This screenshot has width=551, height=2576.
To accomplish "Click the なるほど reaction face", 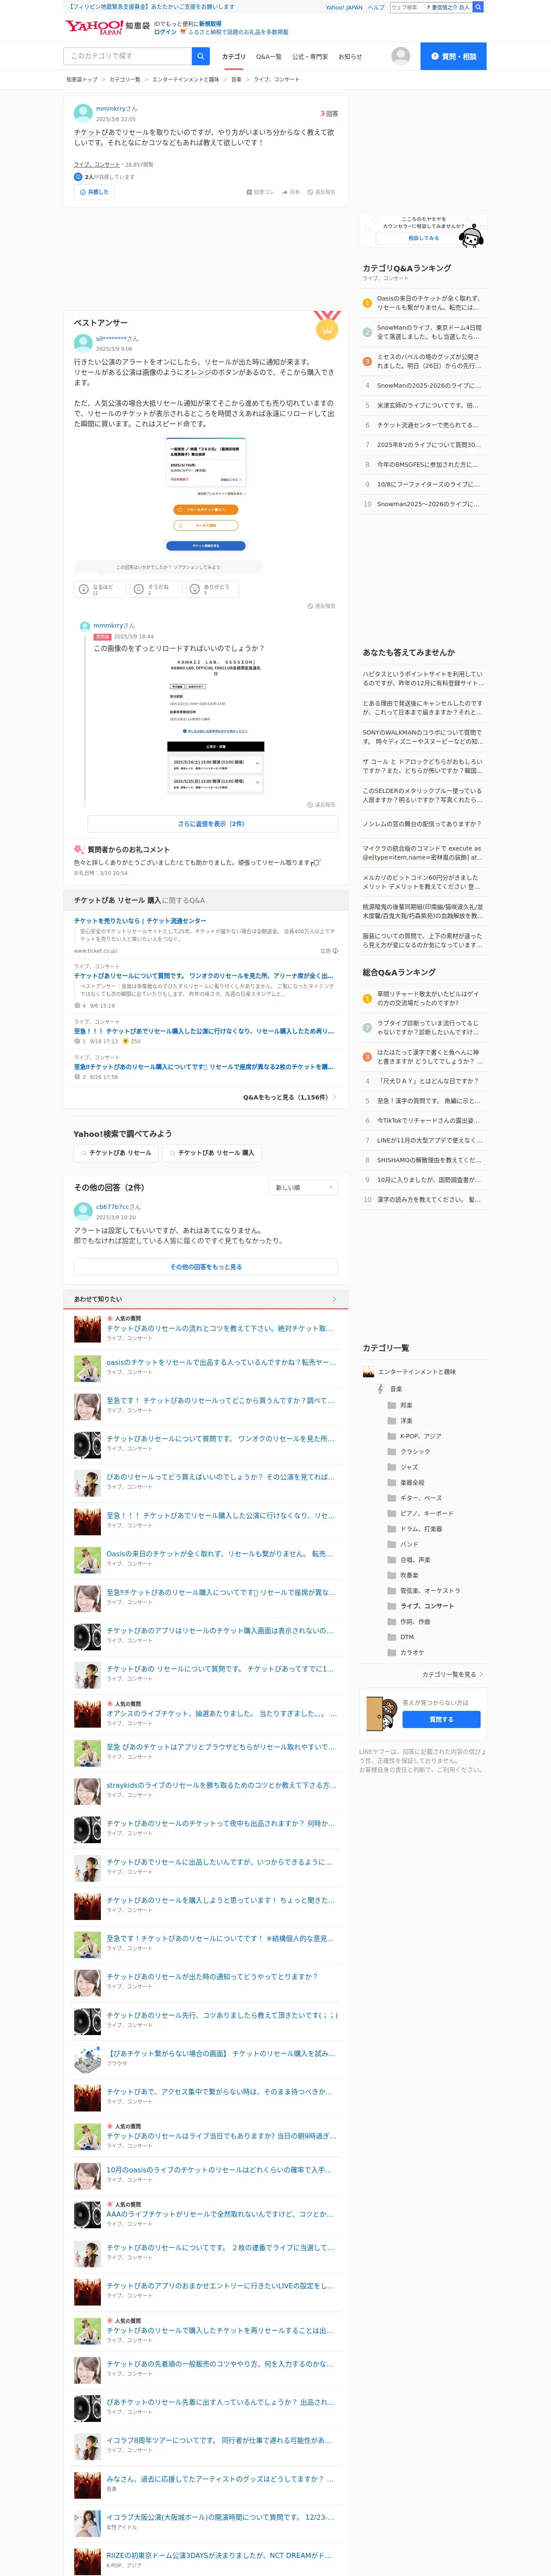I will tap(84, 589).
